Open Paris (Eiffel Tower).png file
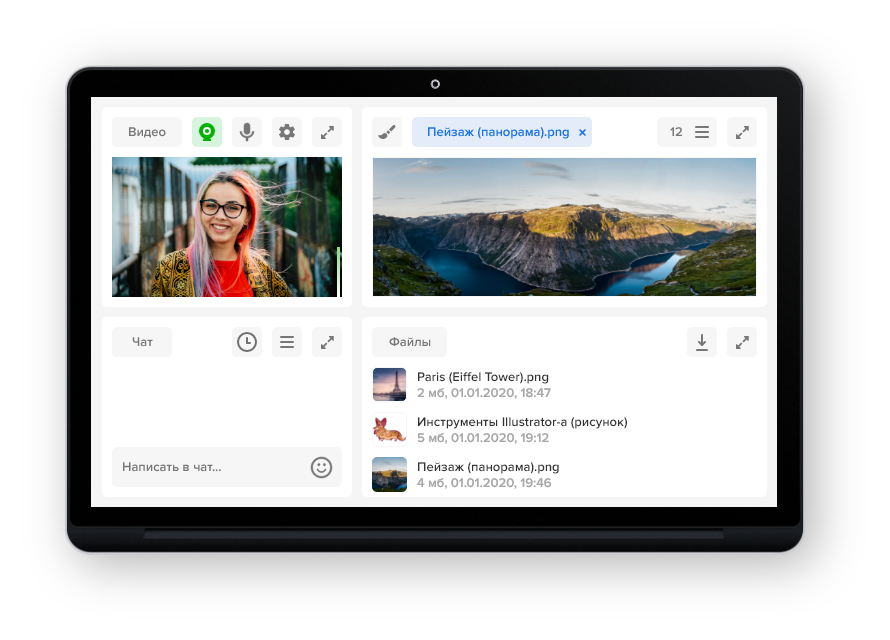The width and height of the screenshot is (890, 640). pos(483,377)
